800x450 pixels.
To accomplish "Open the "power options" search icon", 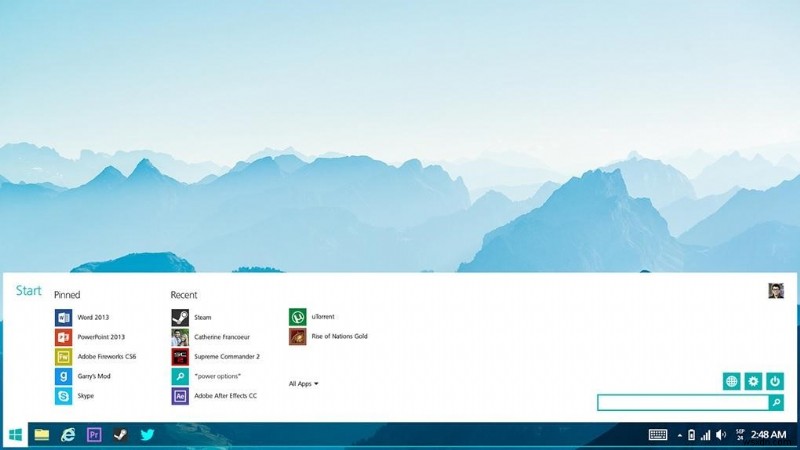I will click(180, 376).
